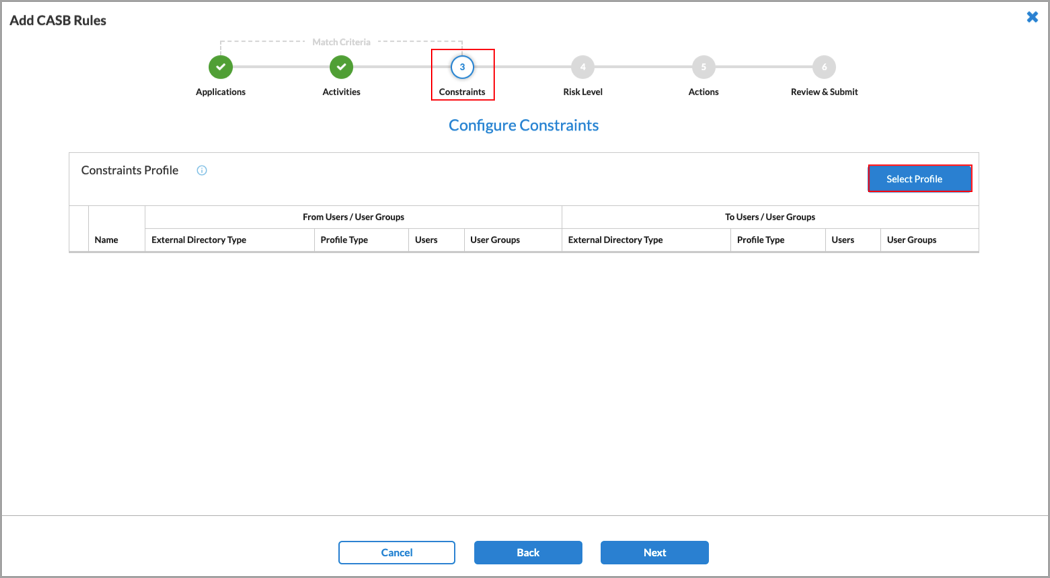Screen dimensions: 1050x578
Task: Click the Applications step checkmark icon
Action: pos(220,67)
